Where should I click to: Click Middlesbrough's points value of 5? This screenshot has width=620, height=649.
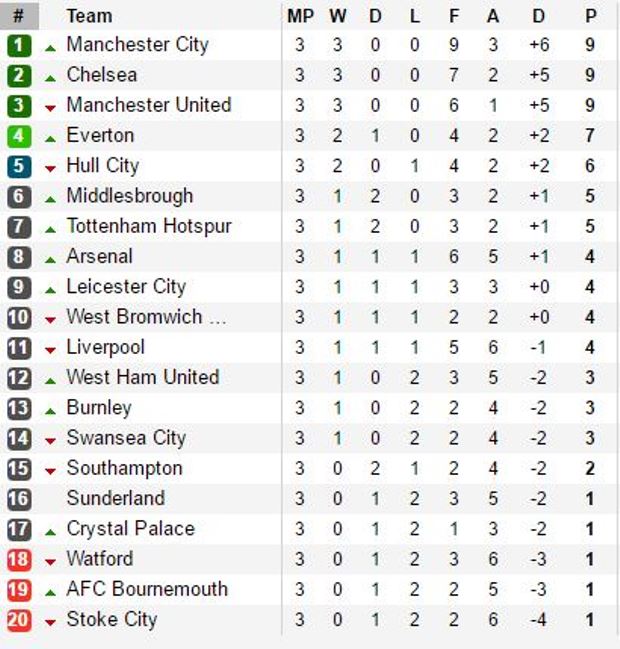point(590,197)
